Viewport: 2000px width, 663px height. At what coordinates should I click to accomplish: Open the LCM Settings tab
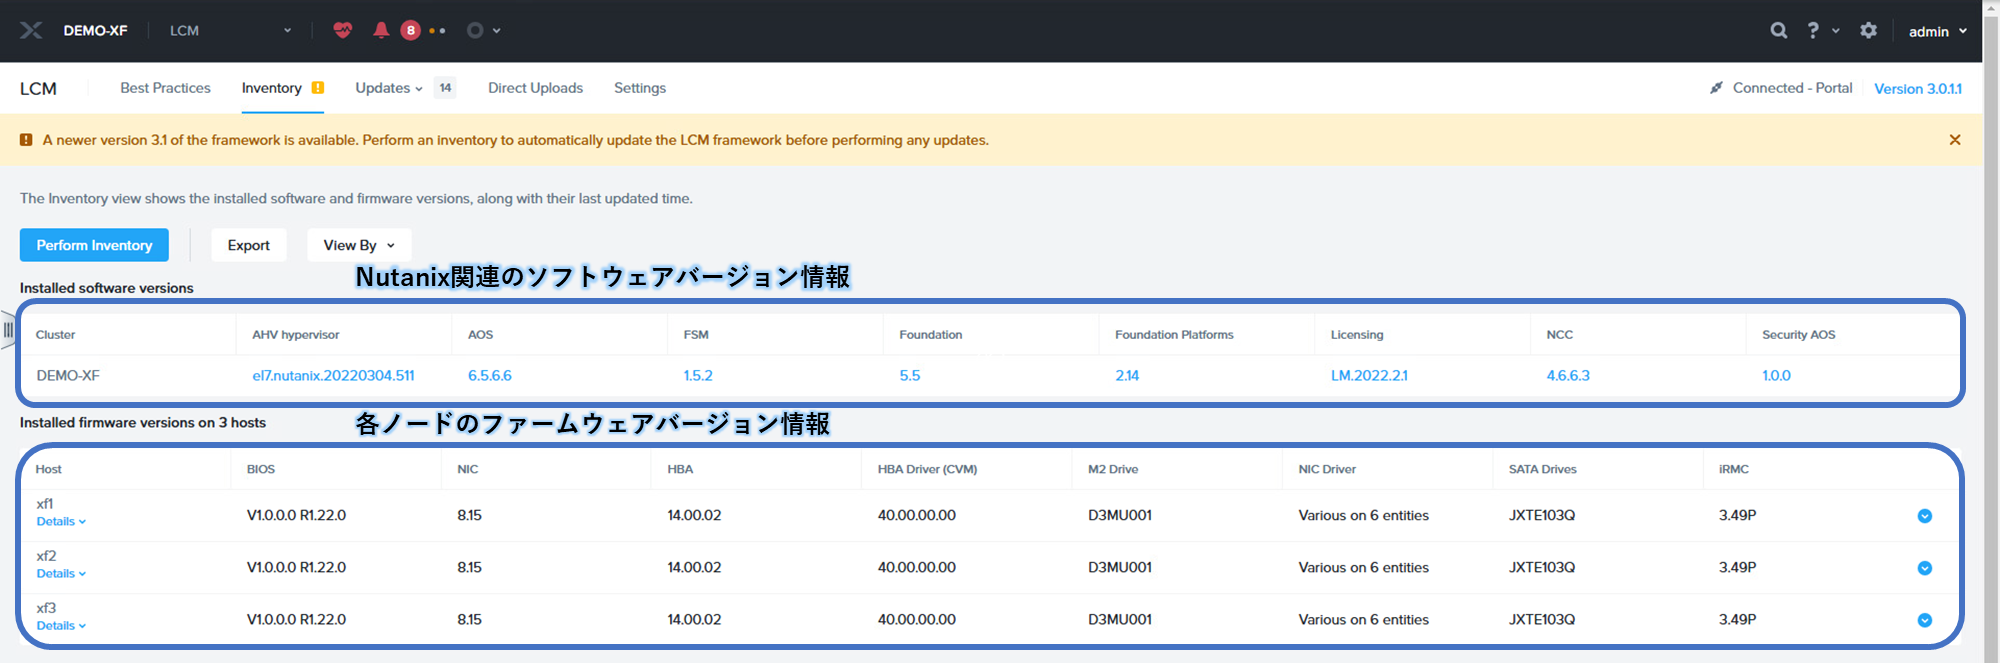(640, 88)
